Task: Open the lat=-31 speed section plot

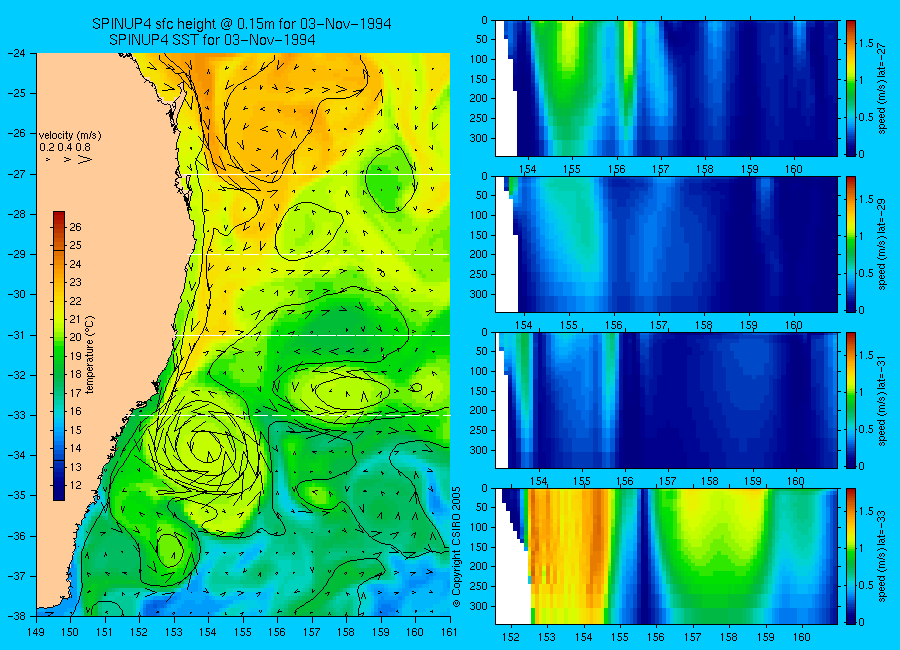Action: pyautogui.click(x=666, y=400)
